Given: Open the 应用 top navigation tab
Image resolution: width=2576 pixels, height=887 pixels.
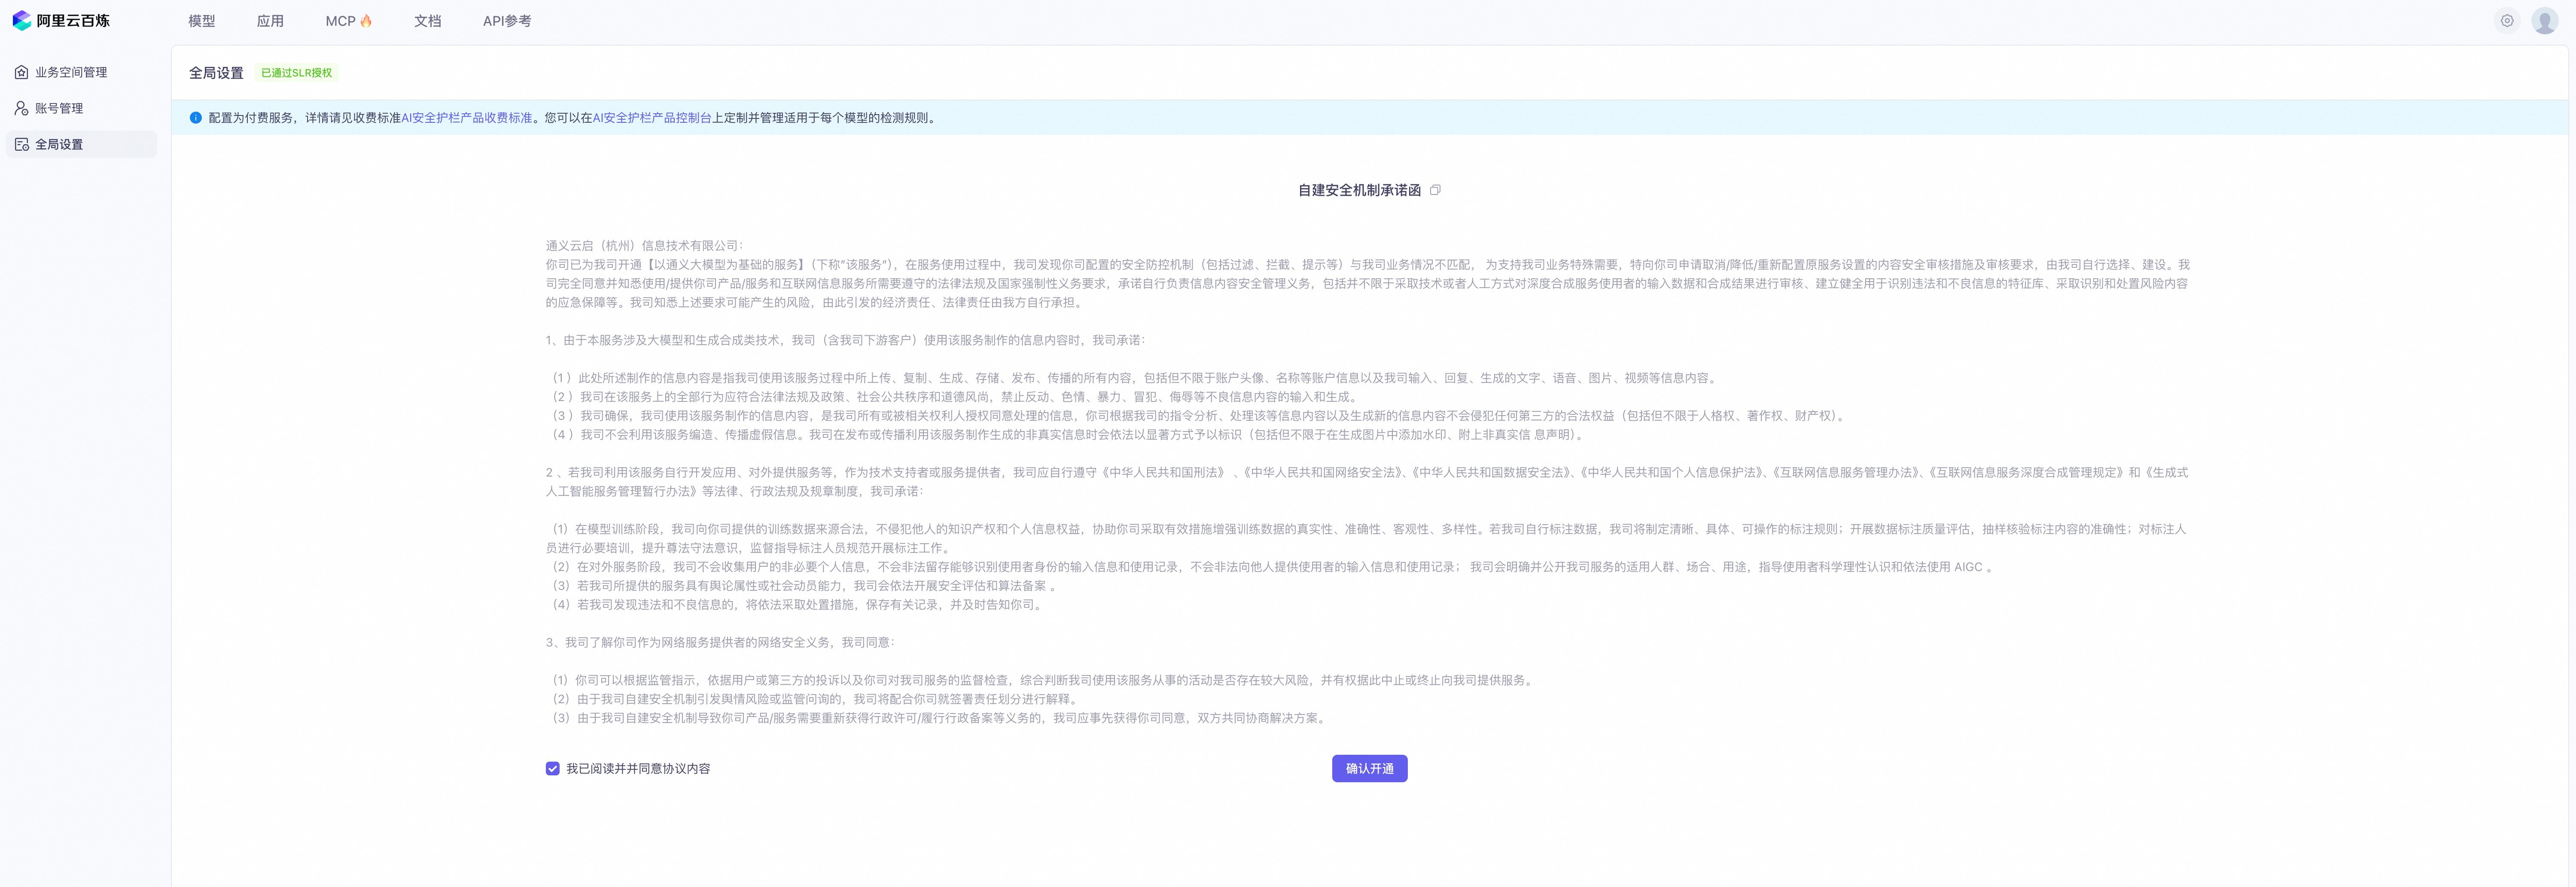Looking at the screenshot, I should (270, 21).
